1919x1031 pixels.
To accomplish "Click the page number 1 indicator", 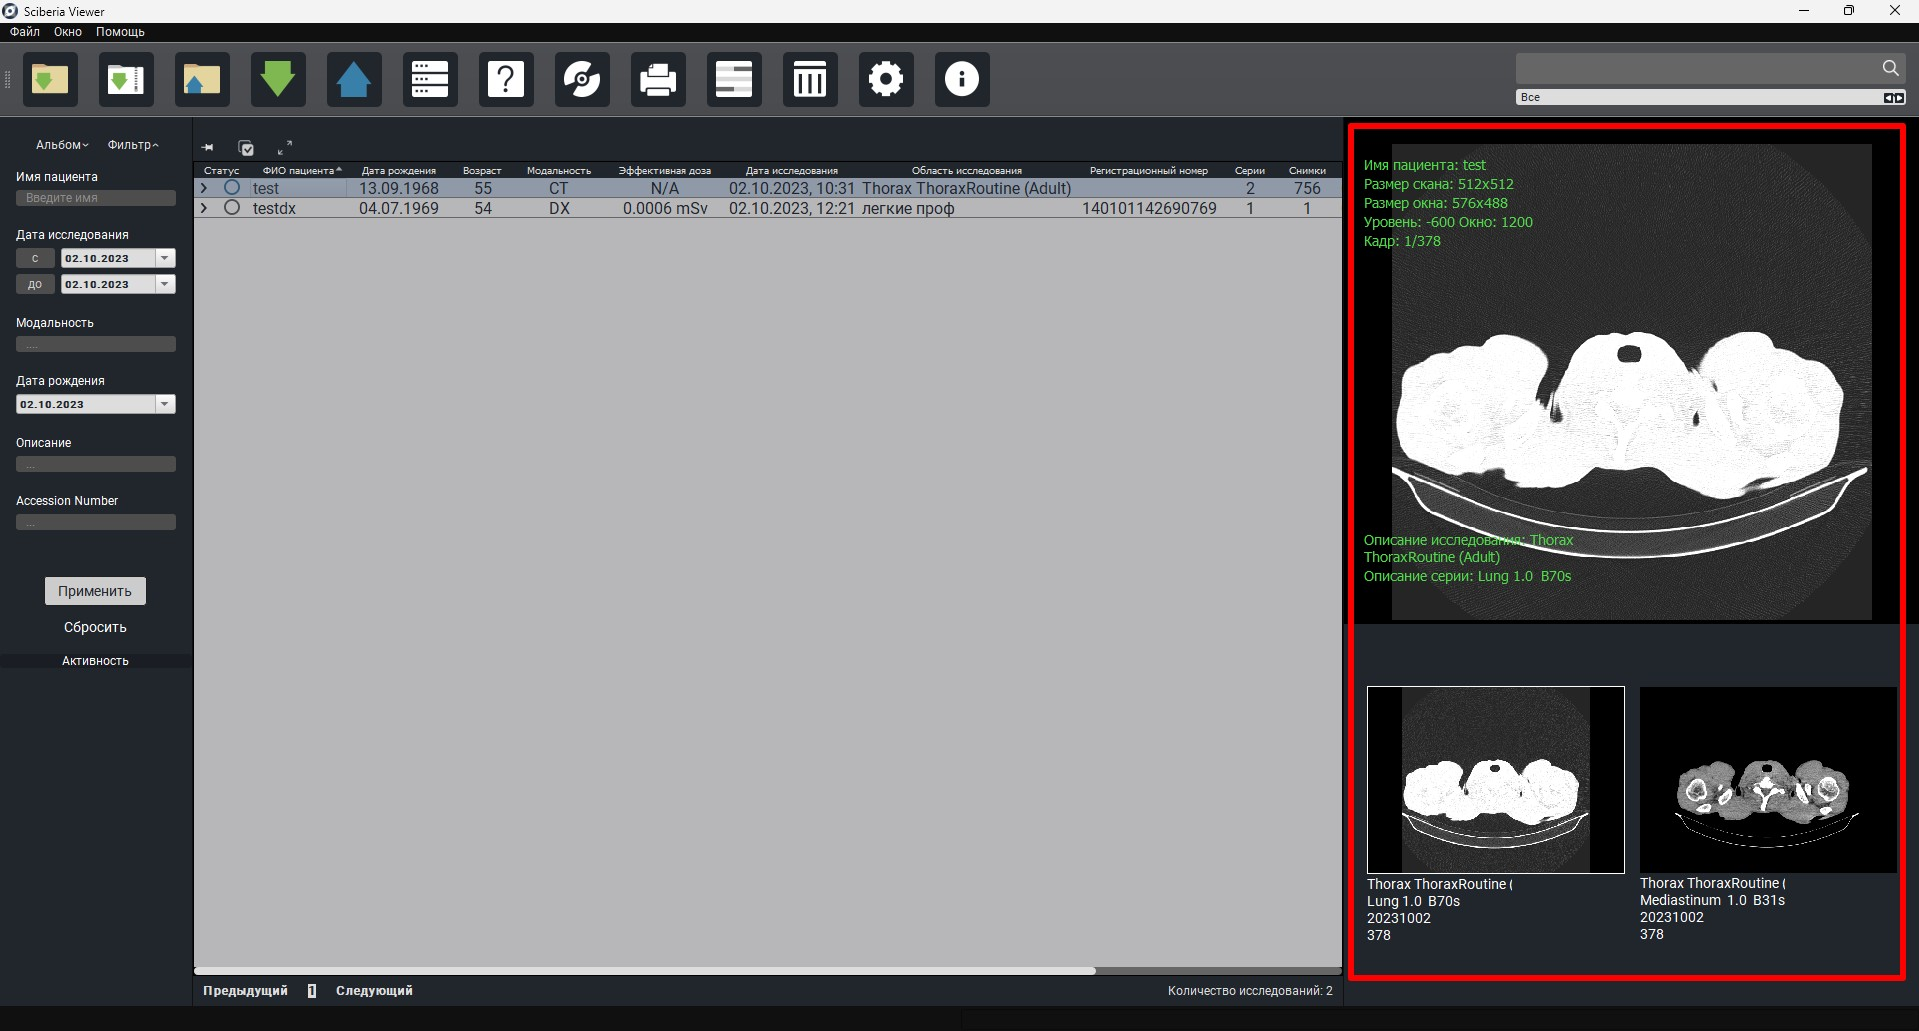I will pos(312,991).
